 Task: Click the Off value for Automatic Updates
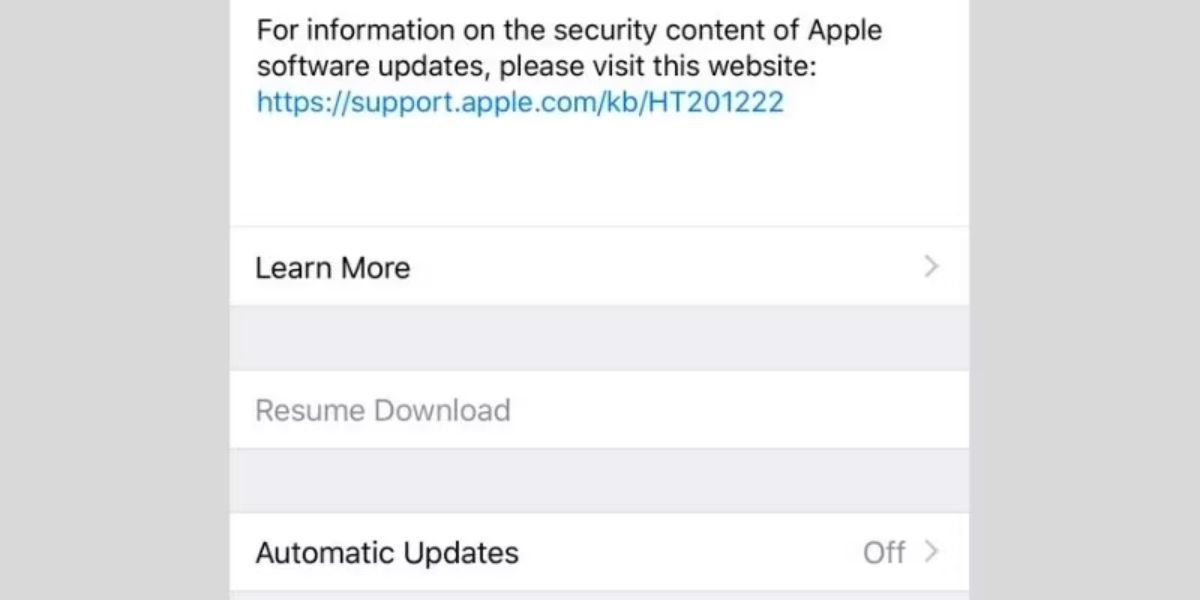pyautogui.click(x=883, y=553)
